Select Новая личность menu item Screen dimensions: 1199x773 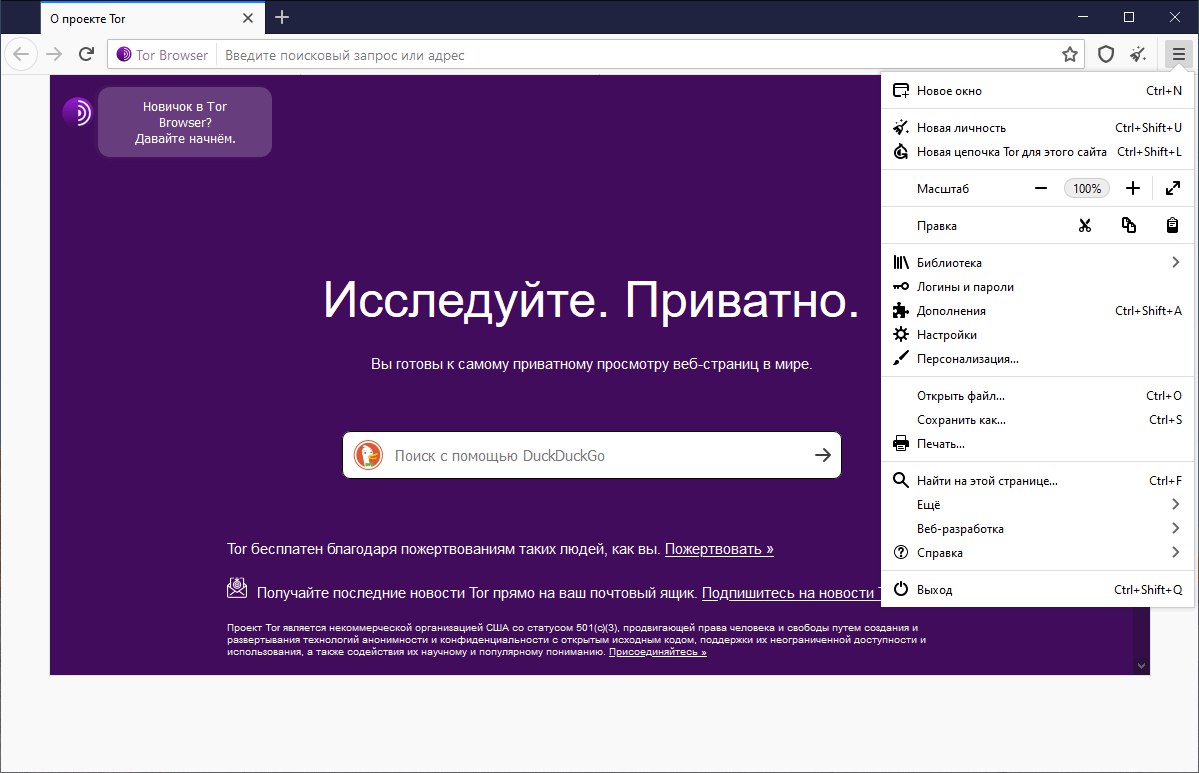click(1037, 128)
